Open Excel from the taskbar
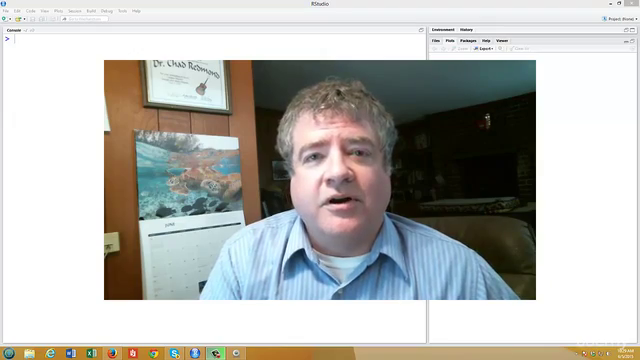The width and height of the screenshot is (640, 360). pos(91,353)
